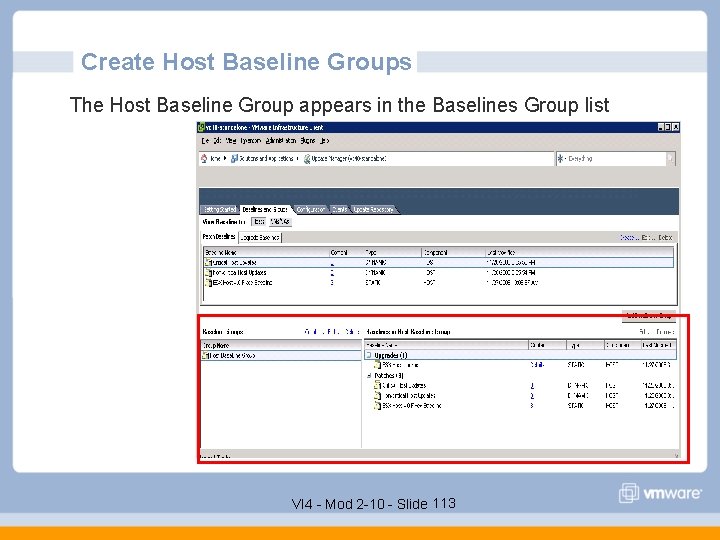
Task: Click the Details link in the Upgrades row
Action: tap(537, 365)
